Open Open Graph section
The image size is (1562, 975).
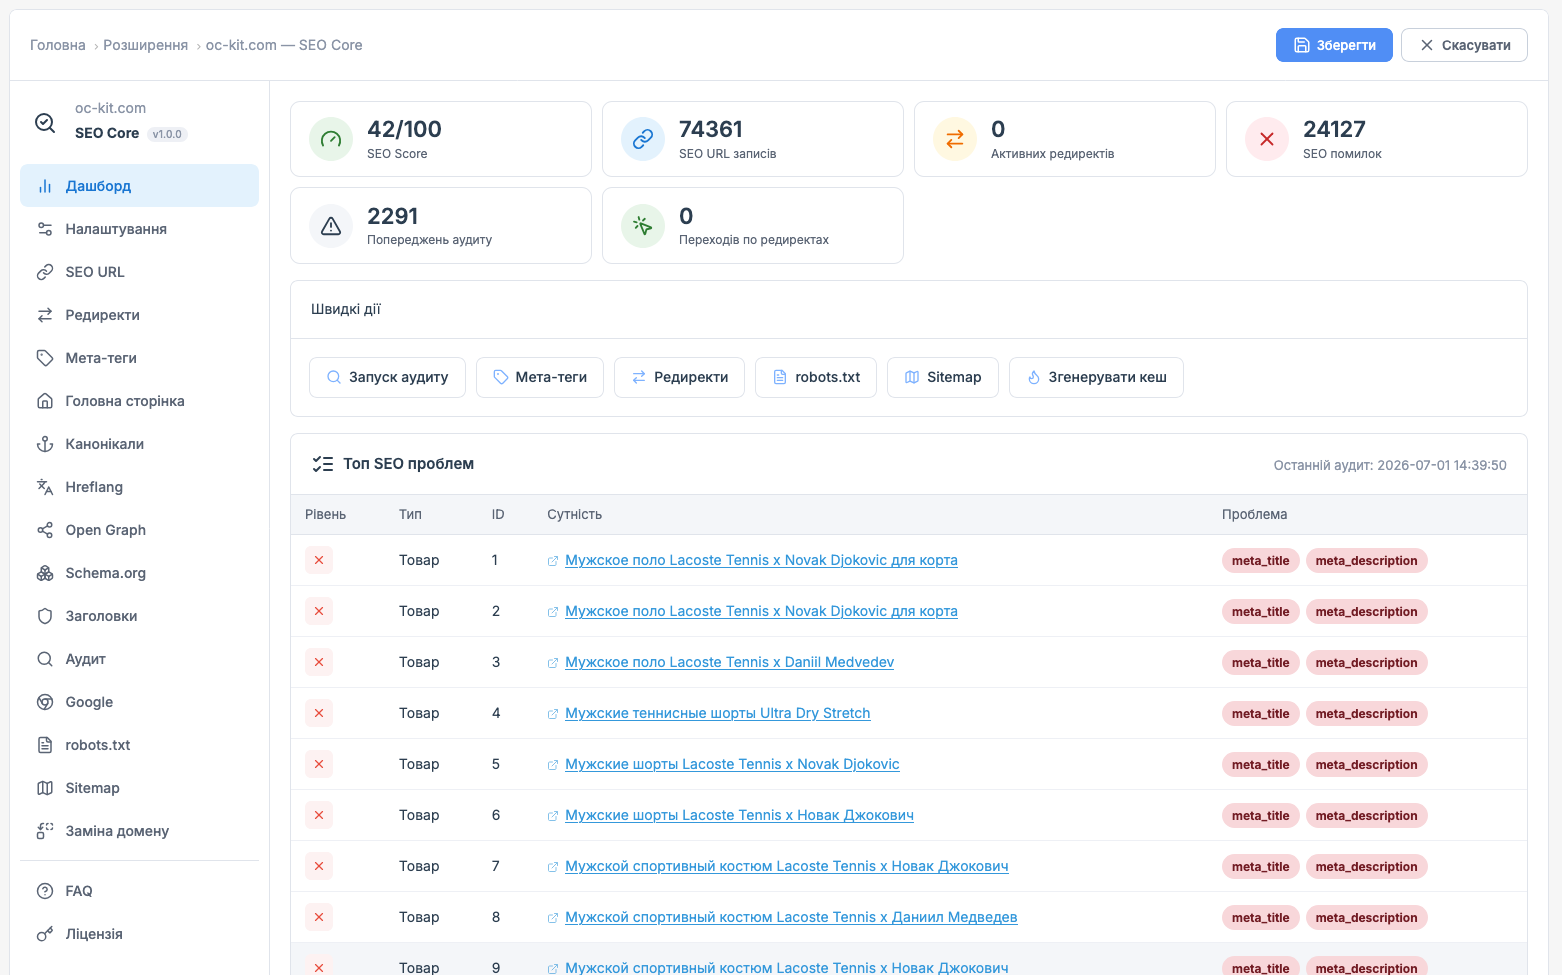click(139, 530)
